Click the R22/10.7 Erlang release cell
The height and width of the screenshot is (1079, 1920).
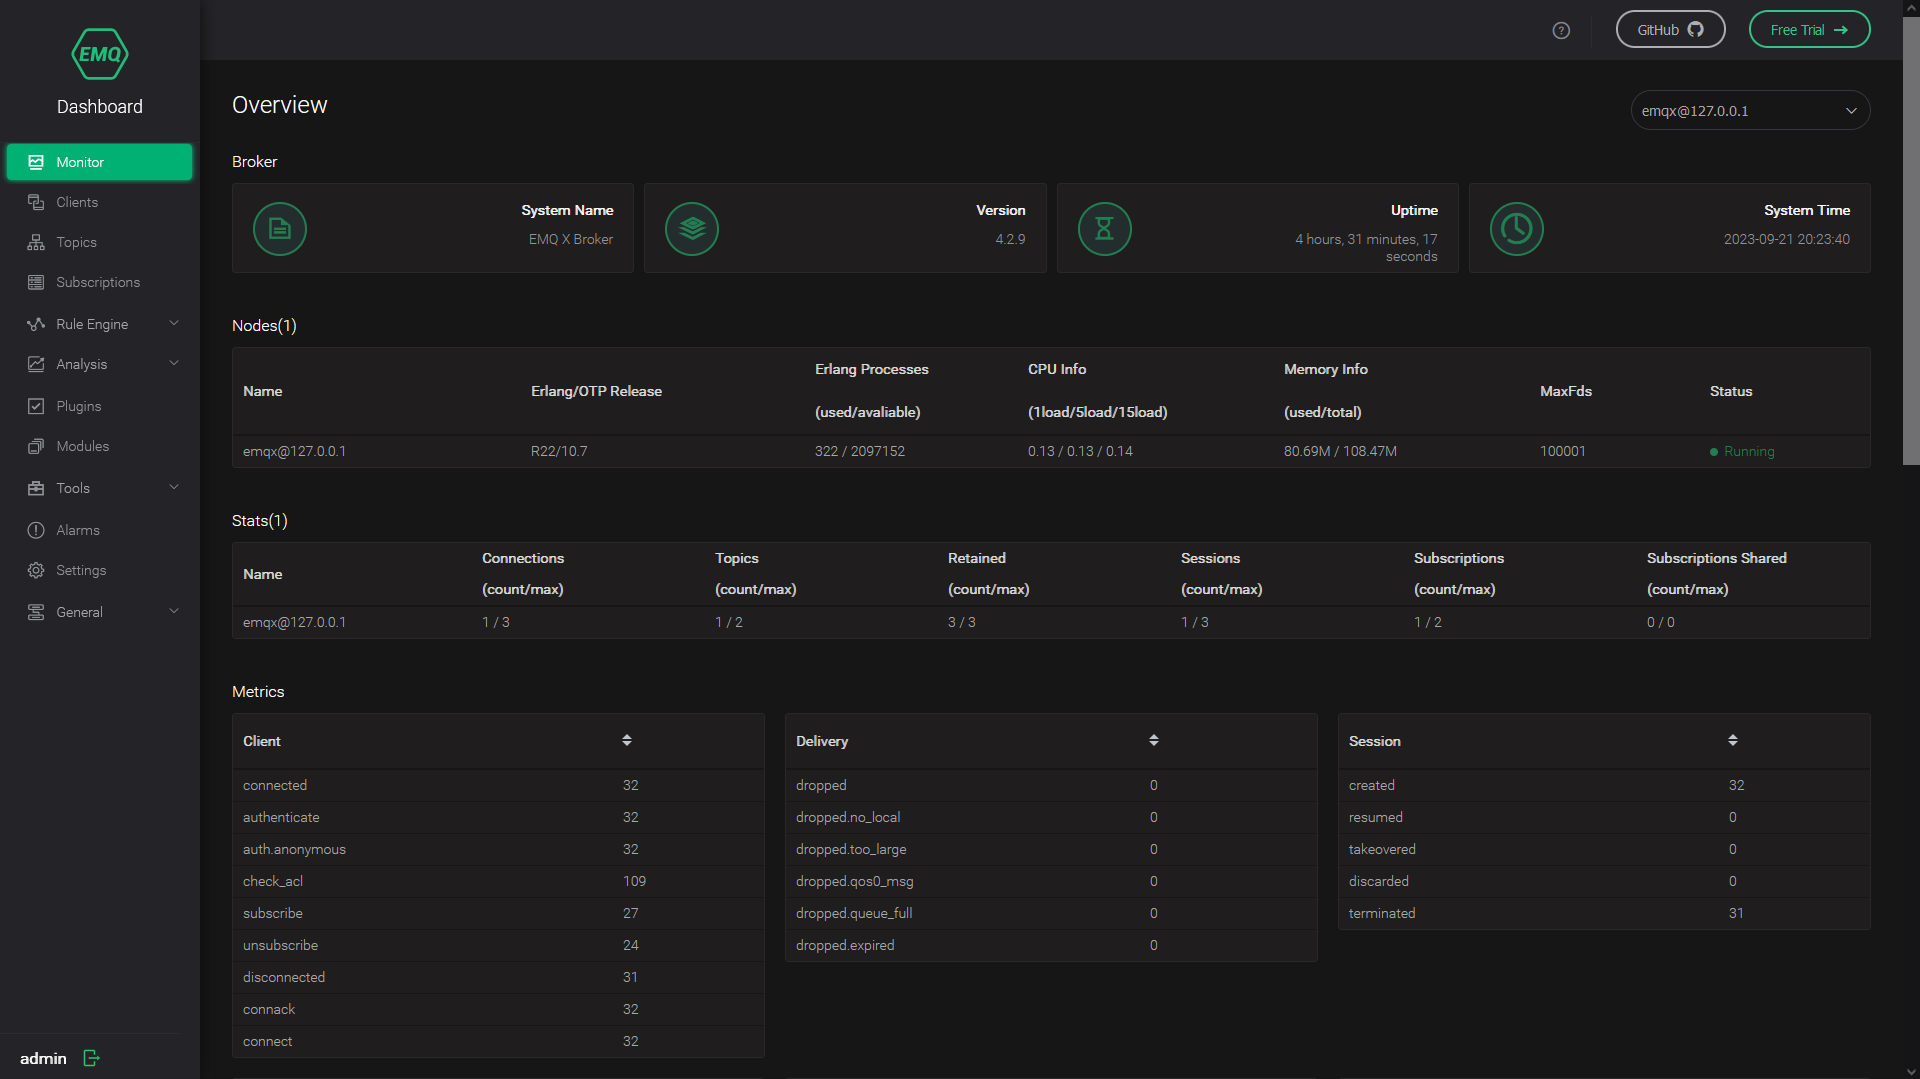(559, 451)
